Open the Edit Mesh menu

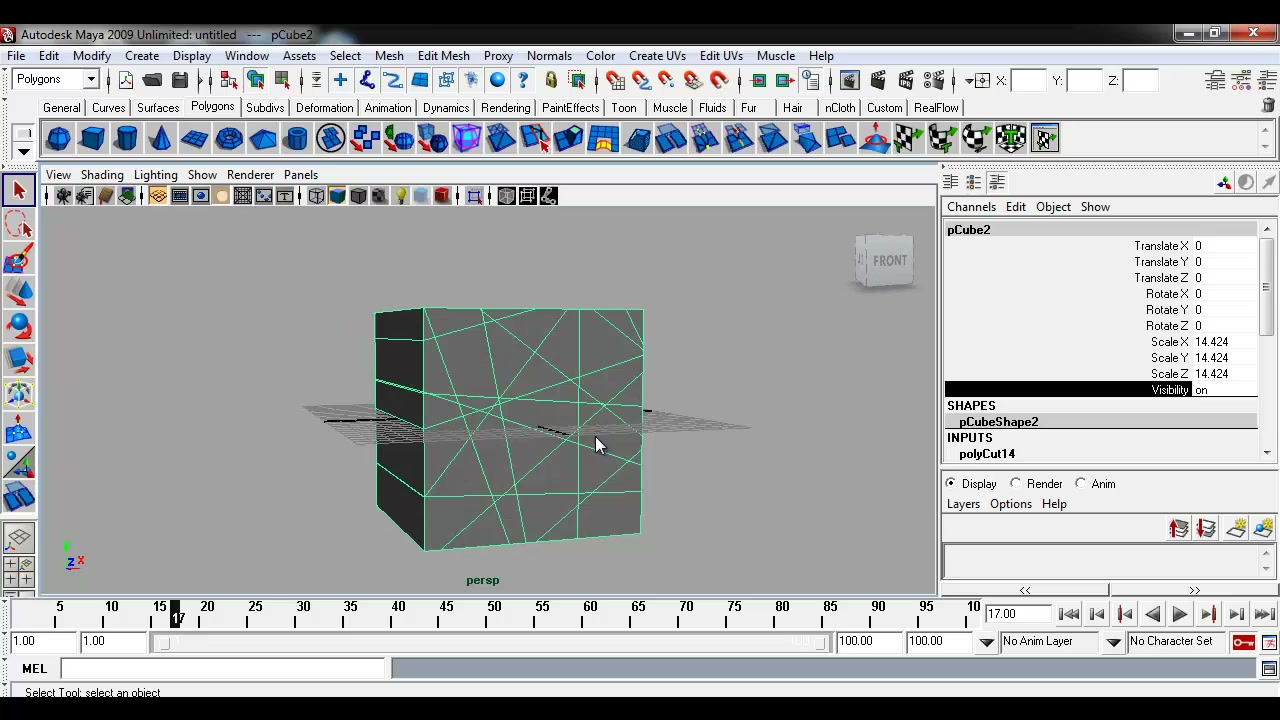coord(443,56)
